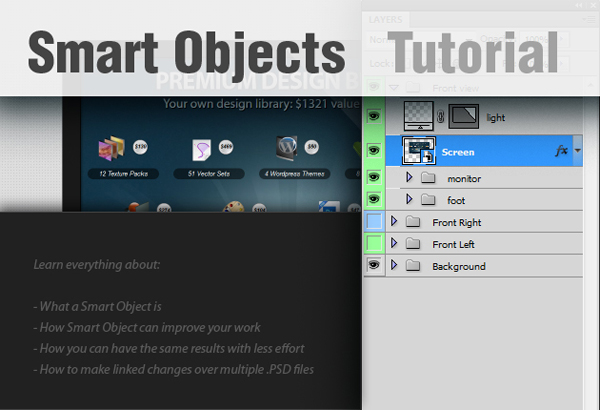Viewport: 600px width, 410px height.
Task: Hide the light layer via eye icon
Action: pos(374,116)
